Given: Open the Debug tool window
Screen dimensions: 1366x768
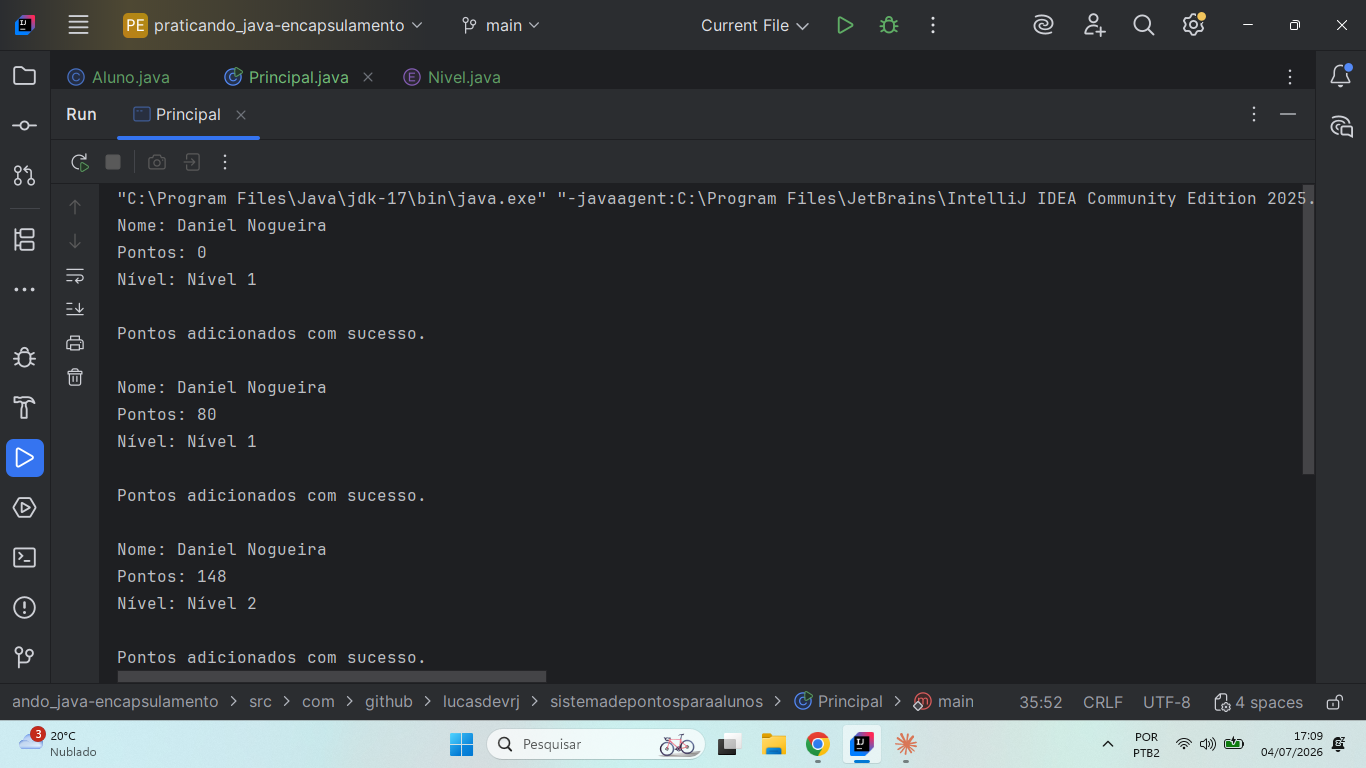Looking at the screenshot, I should [25, 358].
